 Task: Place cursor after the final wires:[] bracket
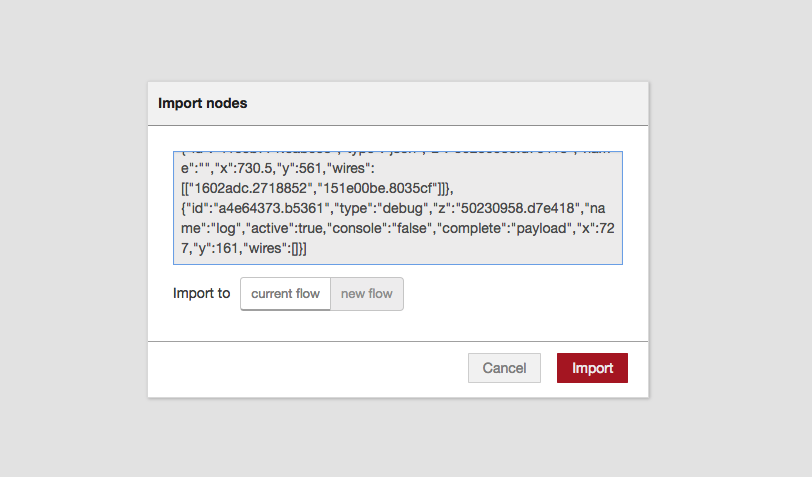(x=306, y=249)
